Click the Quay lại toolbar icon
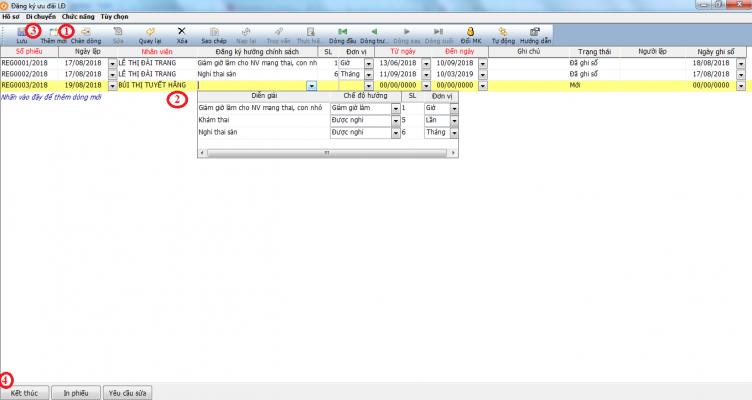The width and height of the screenshot is (752, 400). click(x=150, y=32)
